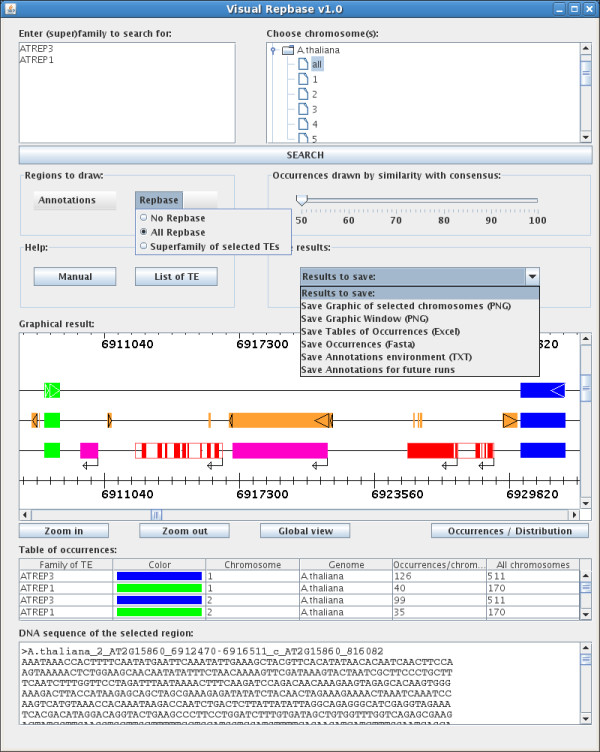Open the List of TE button
The image size is (600, 752).
[176, 277]
